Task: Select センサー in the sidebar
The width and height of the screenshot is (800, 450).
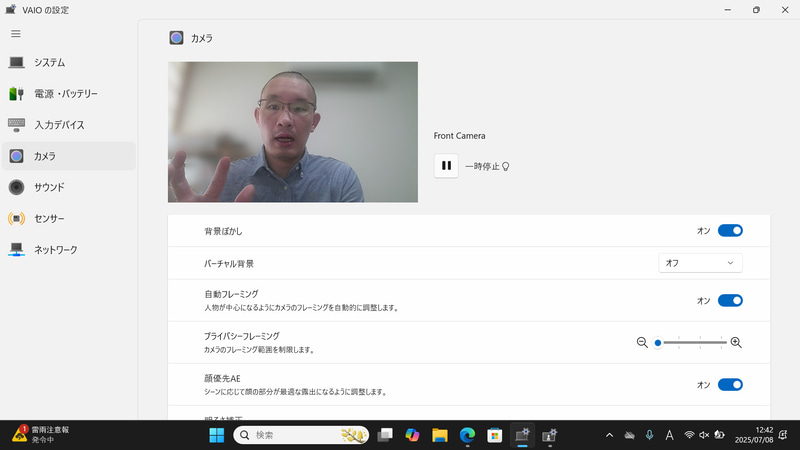Action: pyautogui.click(x=69, y=218)
